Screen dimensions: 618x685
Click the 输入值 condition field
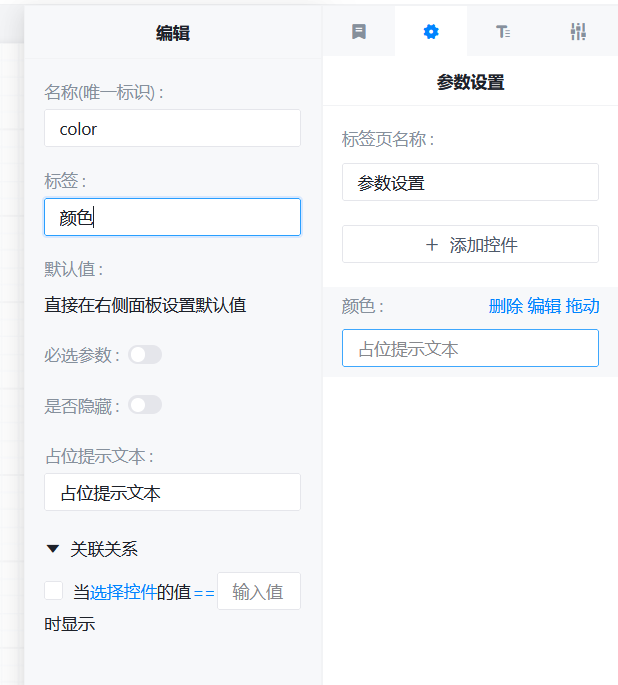point(258,592)
